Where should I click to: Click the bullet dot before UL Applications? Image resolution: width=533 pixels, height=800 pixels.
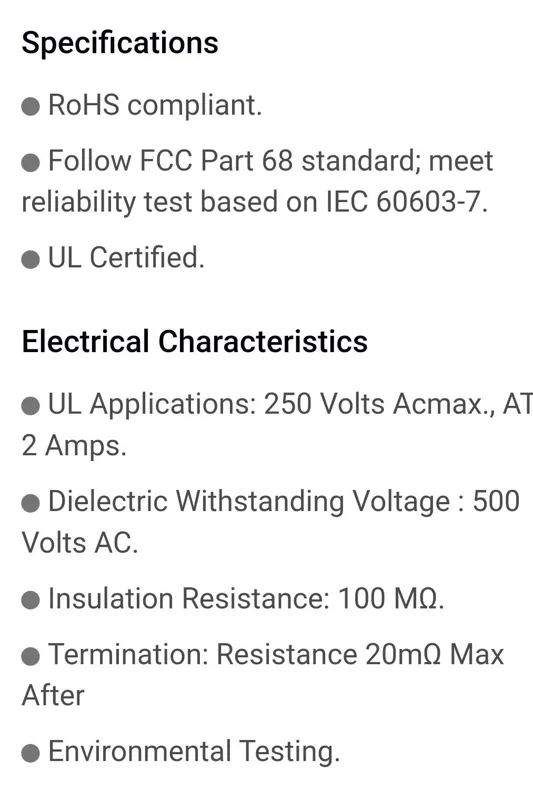pyautogui.click(x=31, y=406)
